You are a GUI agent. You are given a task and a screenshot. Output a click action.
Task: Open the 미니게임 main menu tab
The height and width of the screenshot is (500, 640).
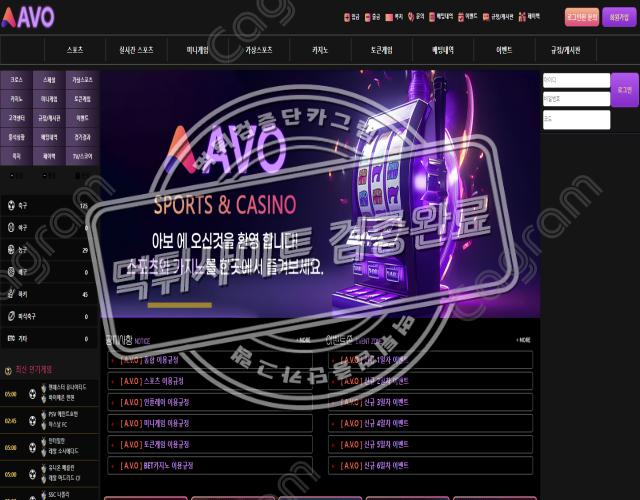click(x=196, y=49)
